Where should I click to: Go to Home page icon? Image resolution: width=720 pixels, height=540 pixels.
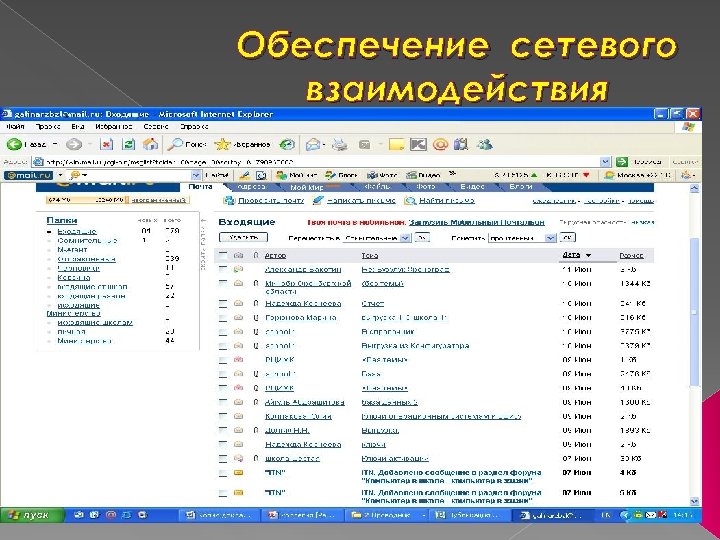coord(150,145)
